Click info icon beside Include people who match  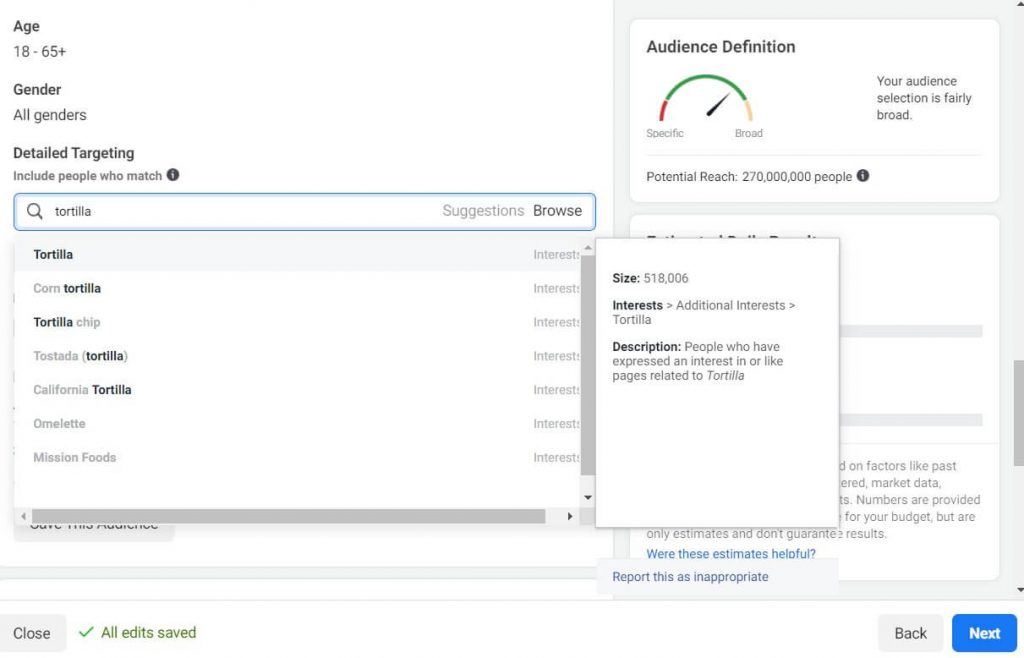pos(173,175)
